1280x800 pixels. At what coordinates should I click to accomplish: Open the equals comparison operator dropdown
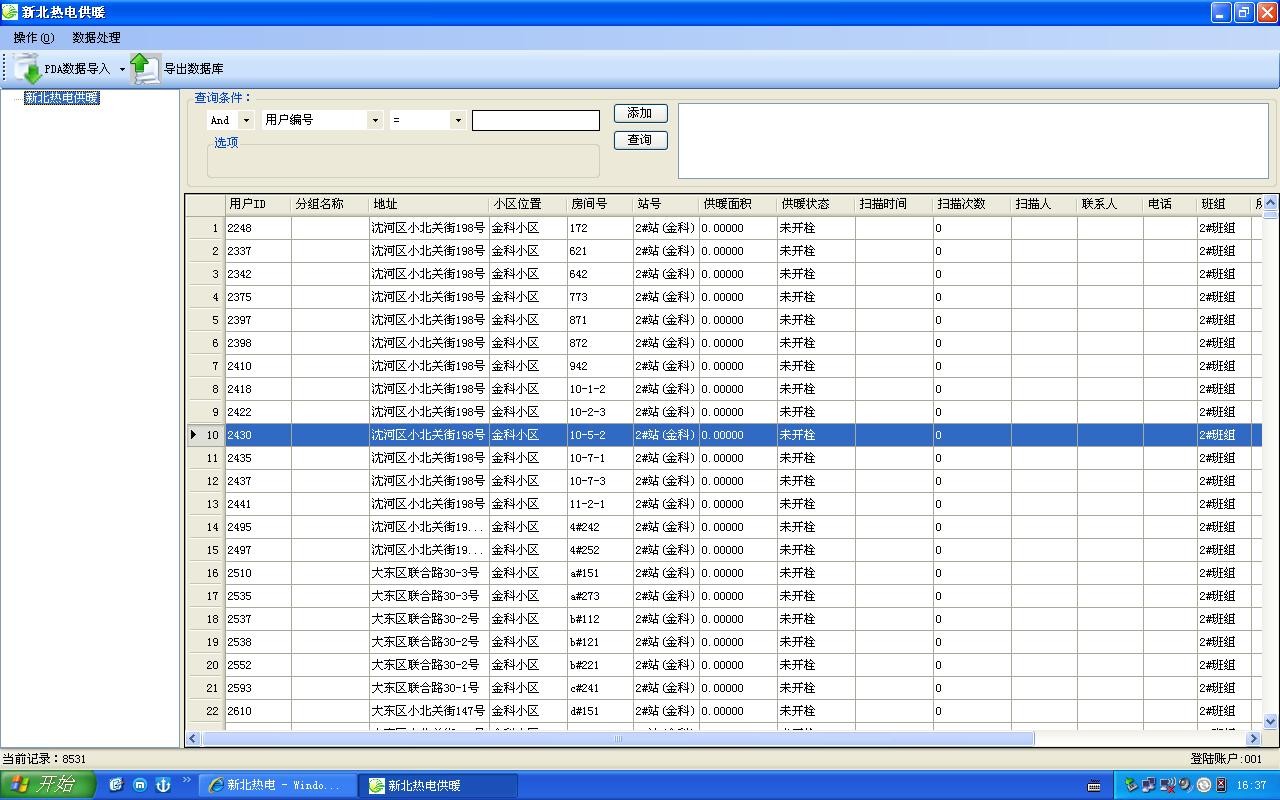point(457,120)
